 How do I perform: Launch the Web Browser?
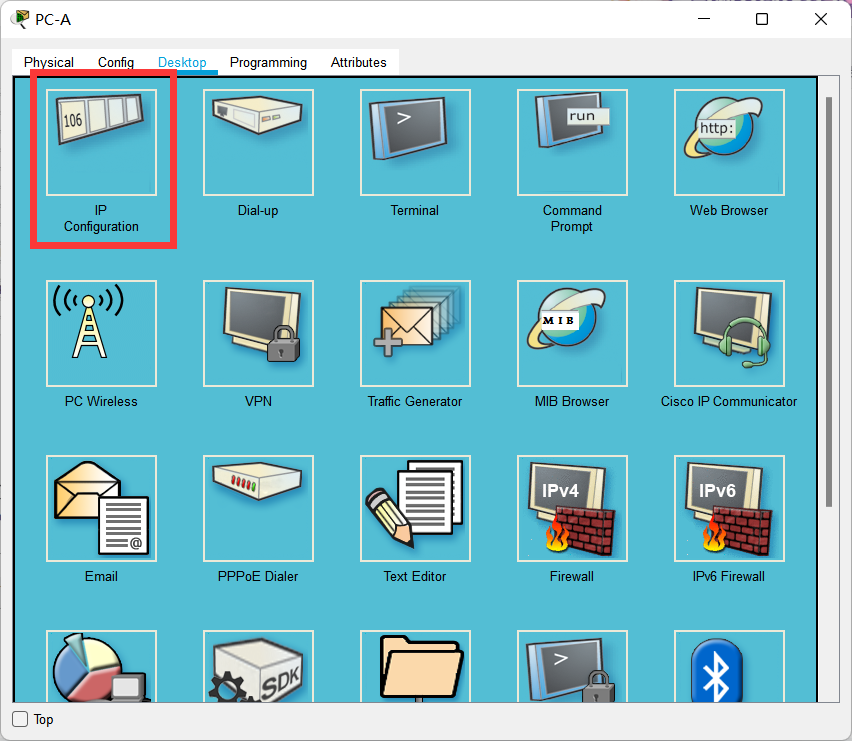730,142
